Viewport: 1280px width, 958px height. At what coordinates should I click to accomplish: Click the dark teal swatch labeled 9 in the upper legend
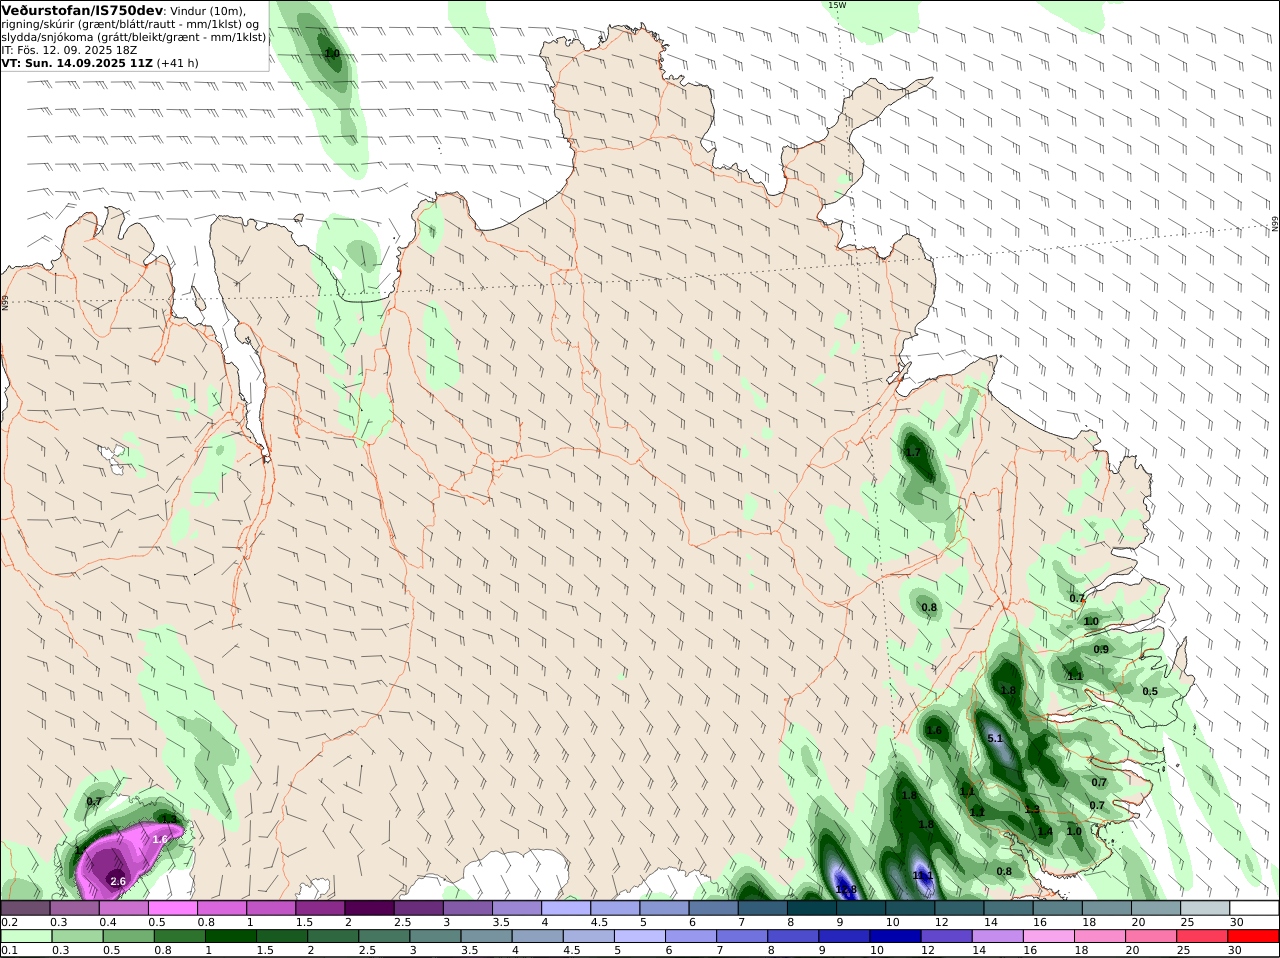862,907
